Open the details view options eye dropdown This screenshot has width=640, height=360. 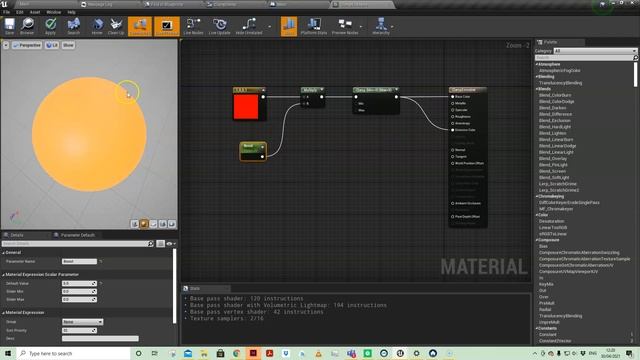(x=171, y=244)
